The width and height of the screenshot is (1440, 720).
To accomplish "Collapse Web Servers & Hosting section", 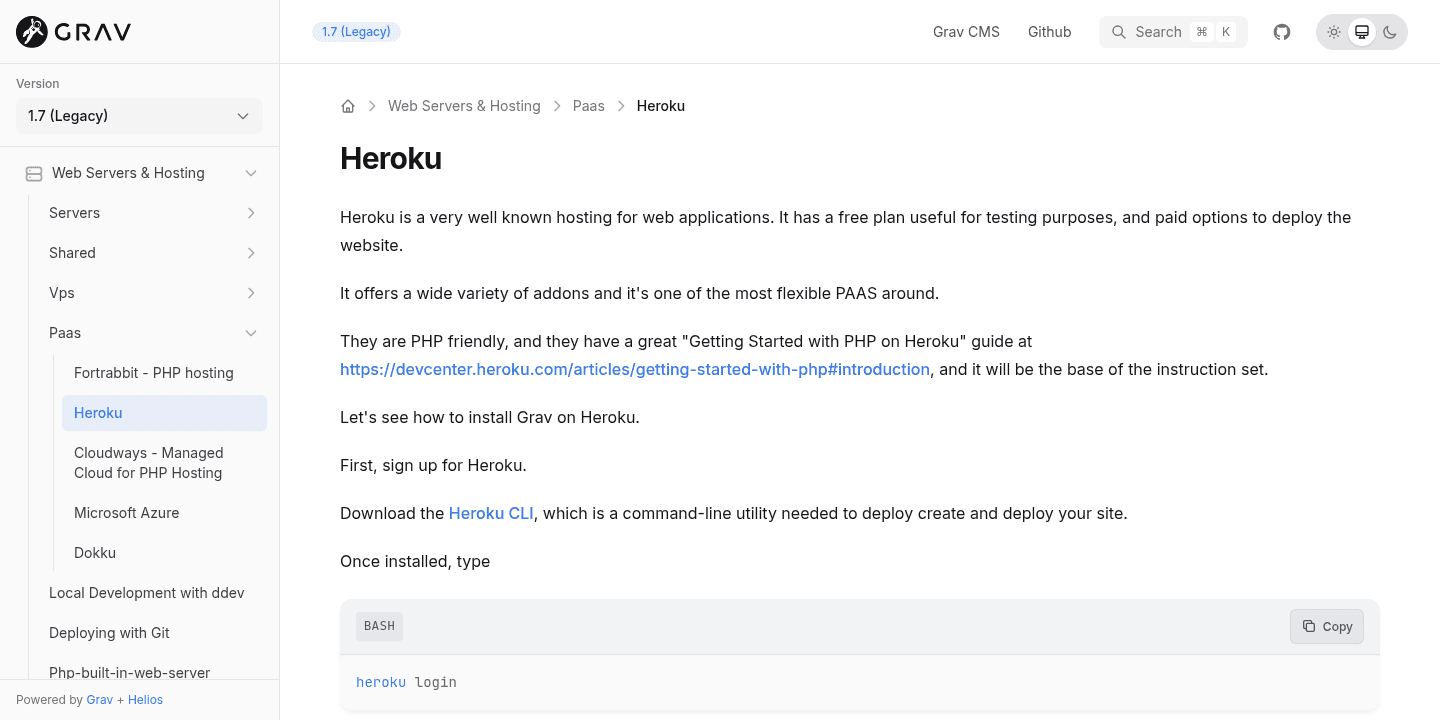I will [251, 173].
